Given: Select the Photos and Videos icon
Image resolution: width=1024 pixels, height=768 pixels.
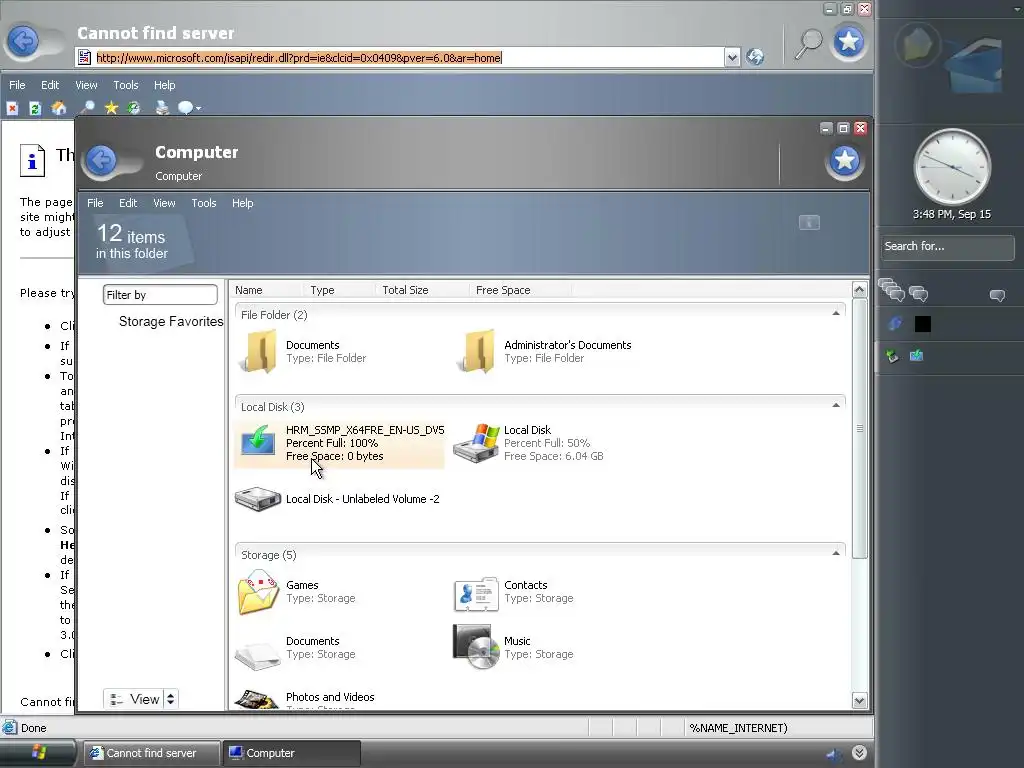Looking at the screenshot, I should click(x=257, y=699).
